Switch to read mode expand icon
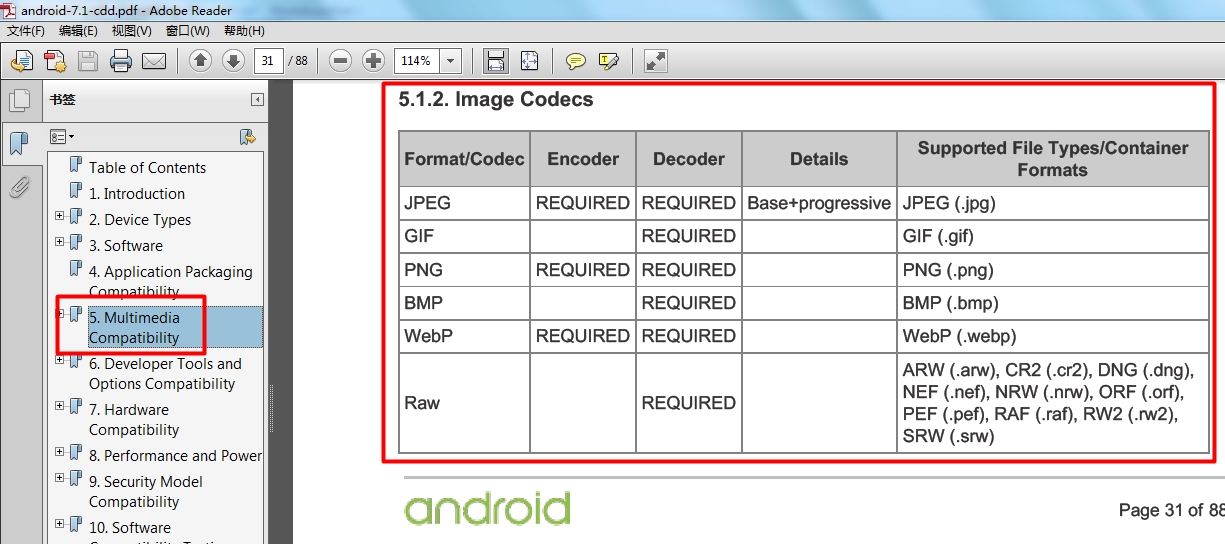1225x544 pixels. (x=656, y=61)
